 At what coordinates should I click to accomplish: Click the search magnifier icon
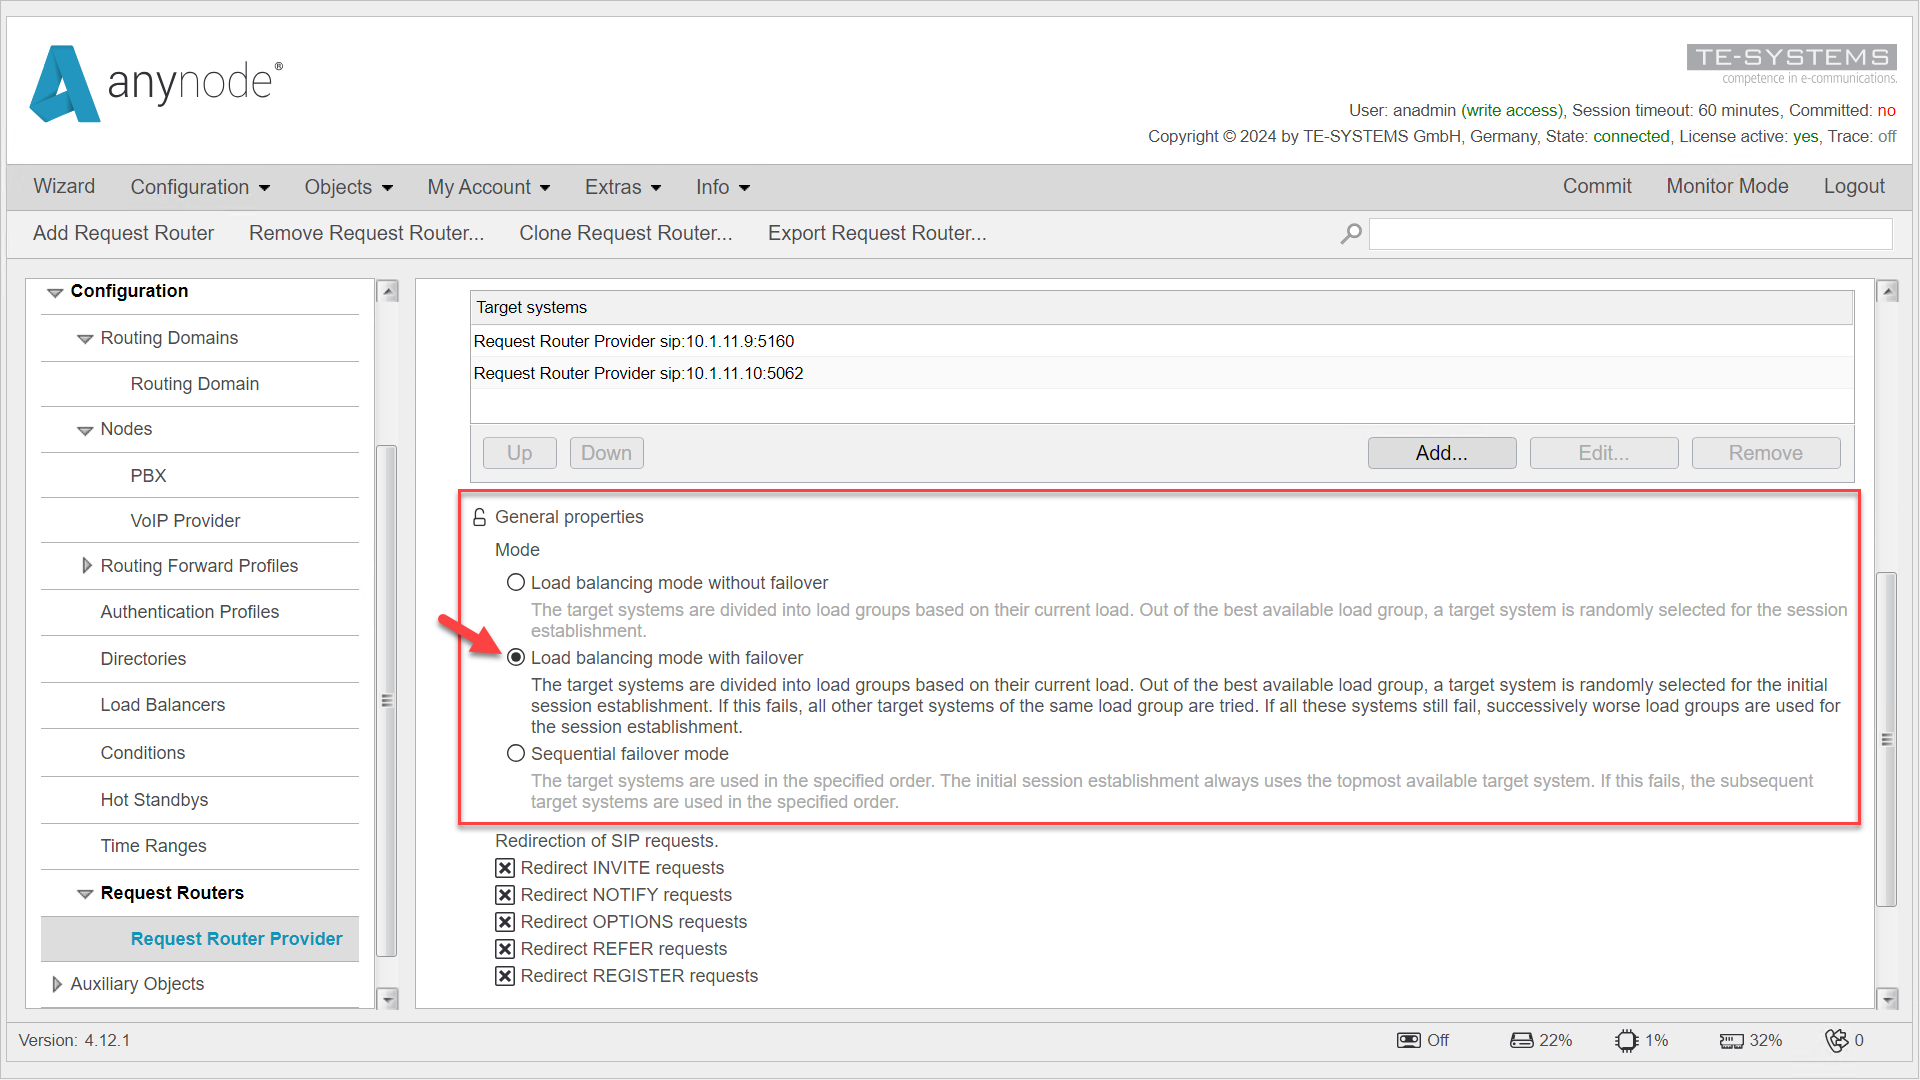[x=1351, y=234]
